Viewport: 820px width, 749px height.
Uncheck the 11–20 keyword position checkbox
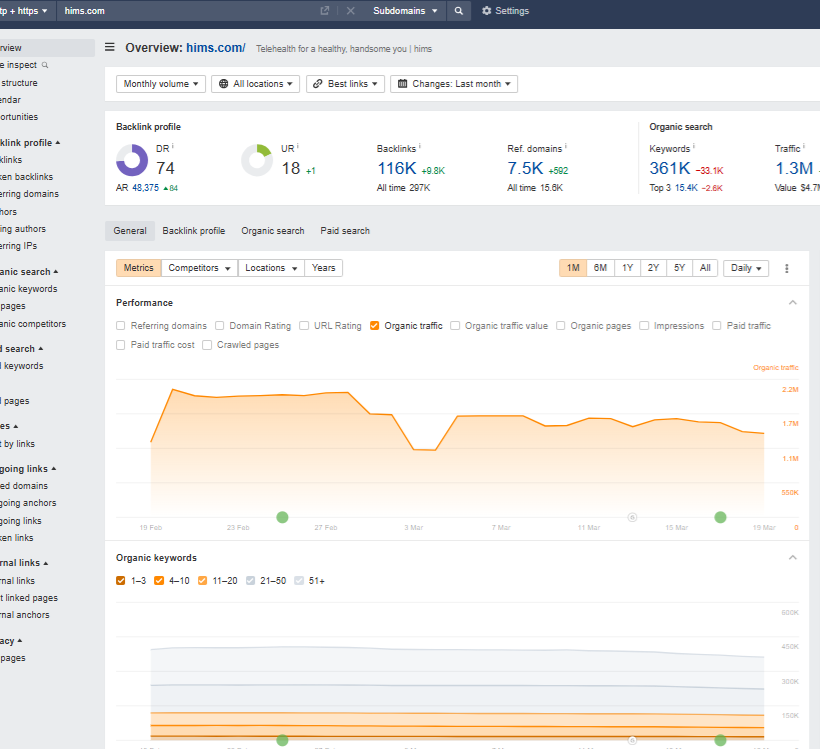(202, 581)
